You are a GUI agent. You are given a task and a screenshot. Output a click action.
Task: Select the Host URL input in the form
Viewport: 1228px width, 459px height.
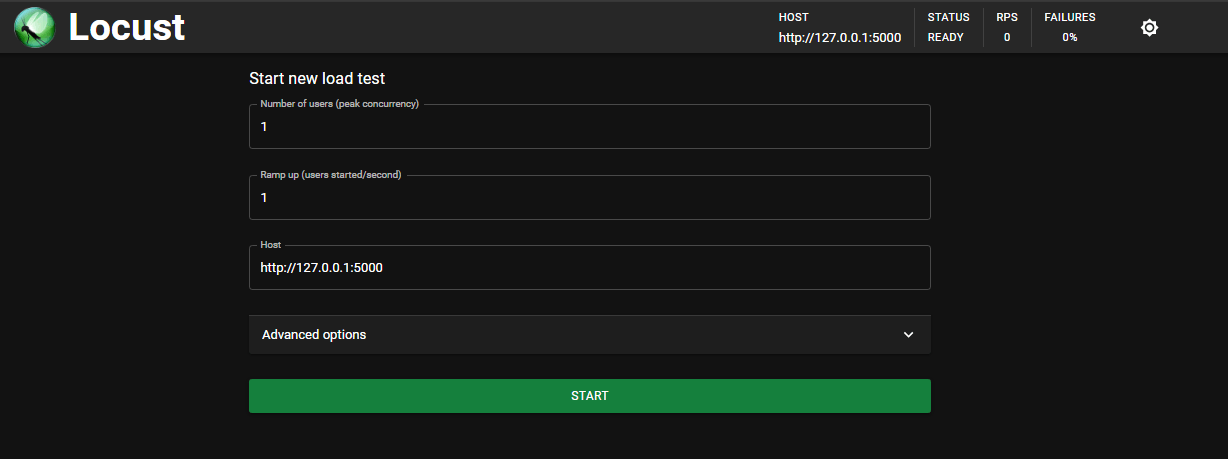pyautogui.click(x=589, y=268)
